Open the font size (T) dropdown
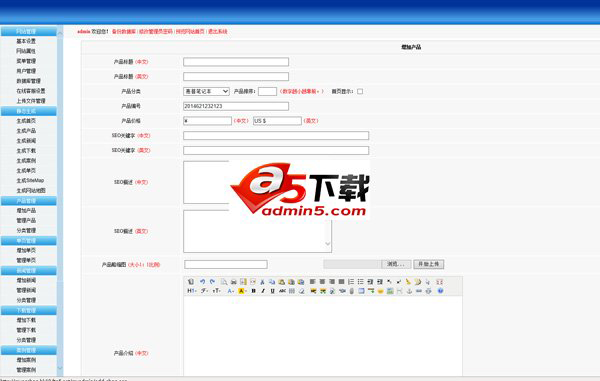Screen dimensions: 600x381 click(217, 291)
